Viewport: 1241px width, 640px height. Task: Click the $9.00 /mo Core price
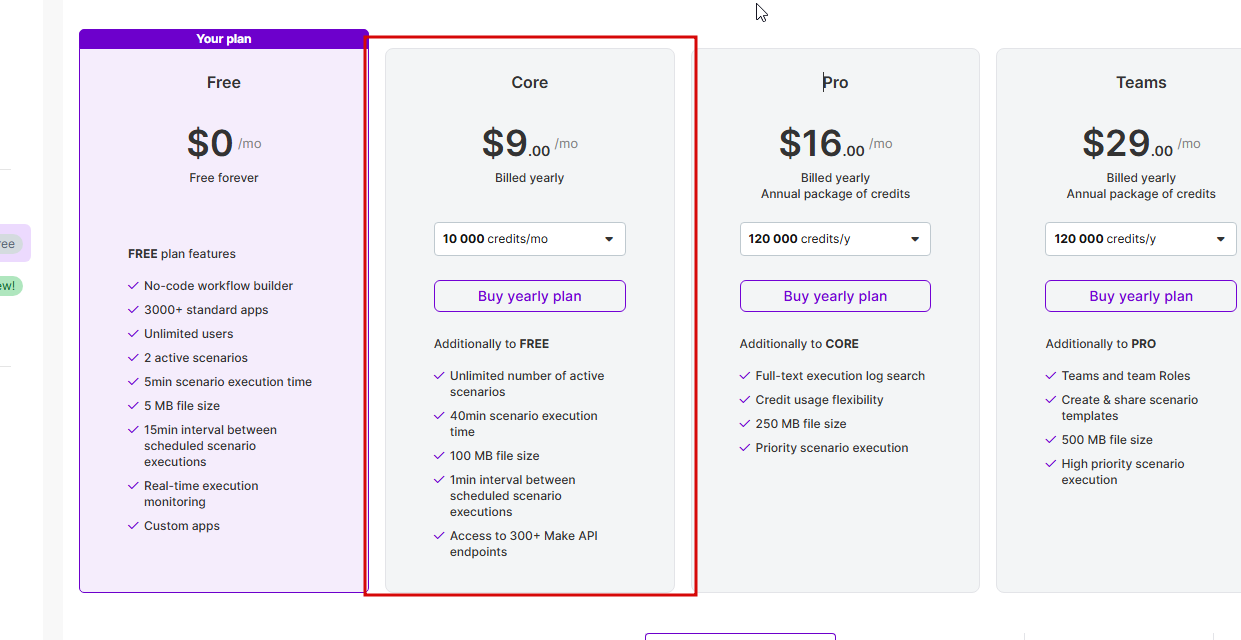pyautogui.click(x=529, y=144)
